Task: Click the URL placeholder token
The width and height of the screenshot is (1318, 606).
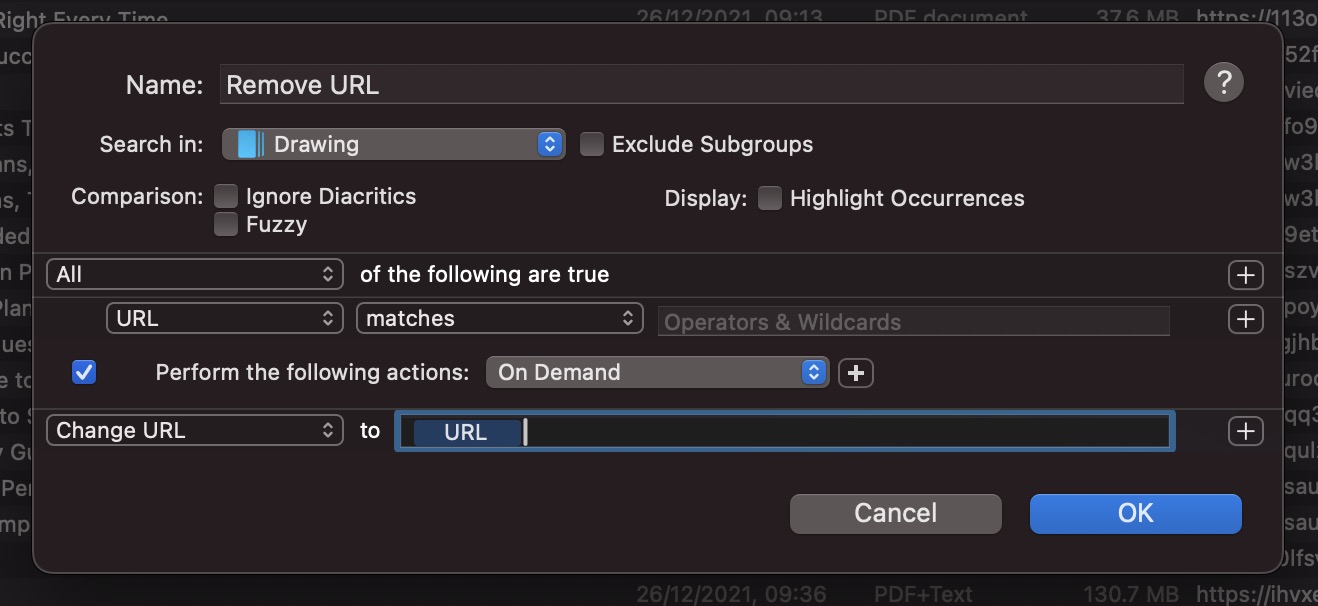Action: tap(466, 432)
